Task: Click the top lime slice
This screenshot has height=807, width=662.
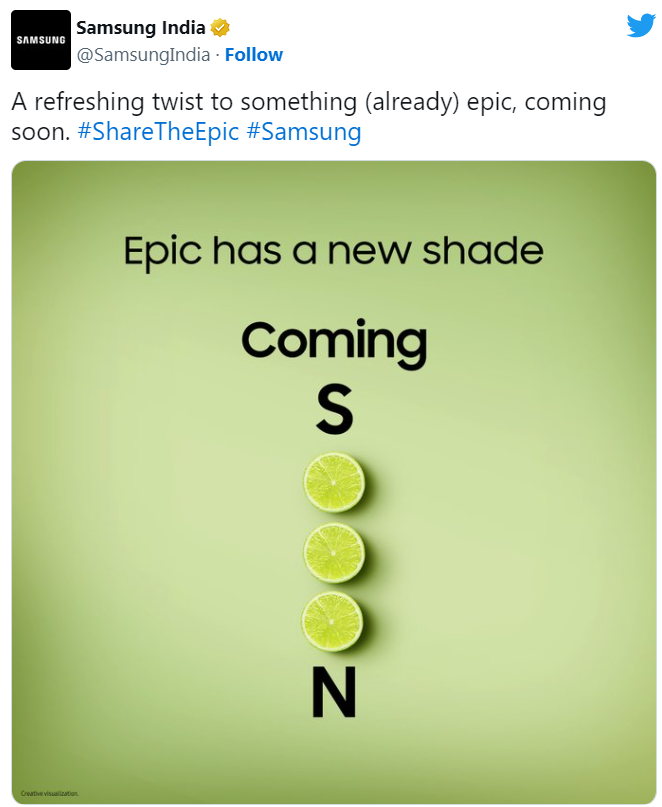Action: click(334, 482)
